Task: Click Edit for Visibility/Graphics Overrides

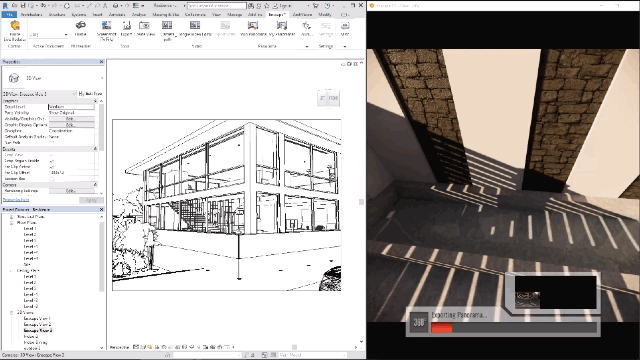Action: coord(71,119)
